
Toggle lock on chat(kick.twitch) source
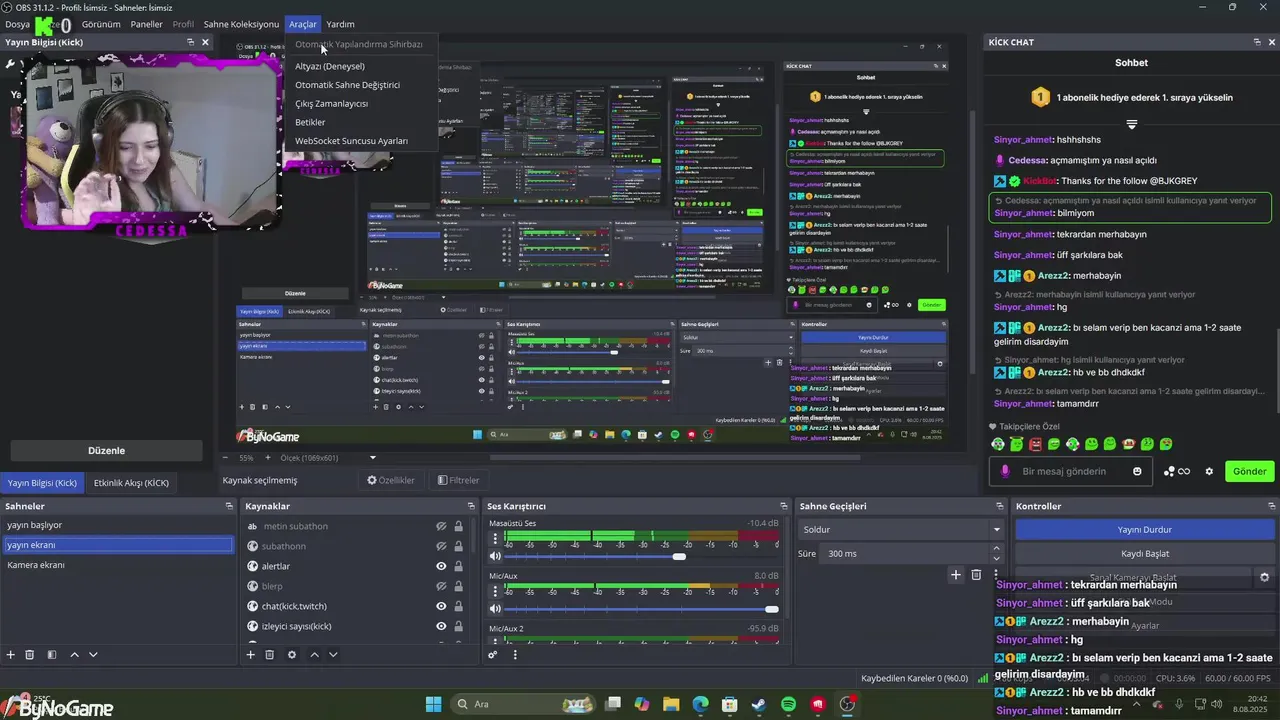point(459,606)
